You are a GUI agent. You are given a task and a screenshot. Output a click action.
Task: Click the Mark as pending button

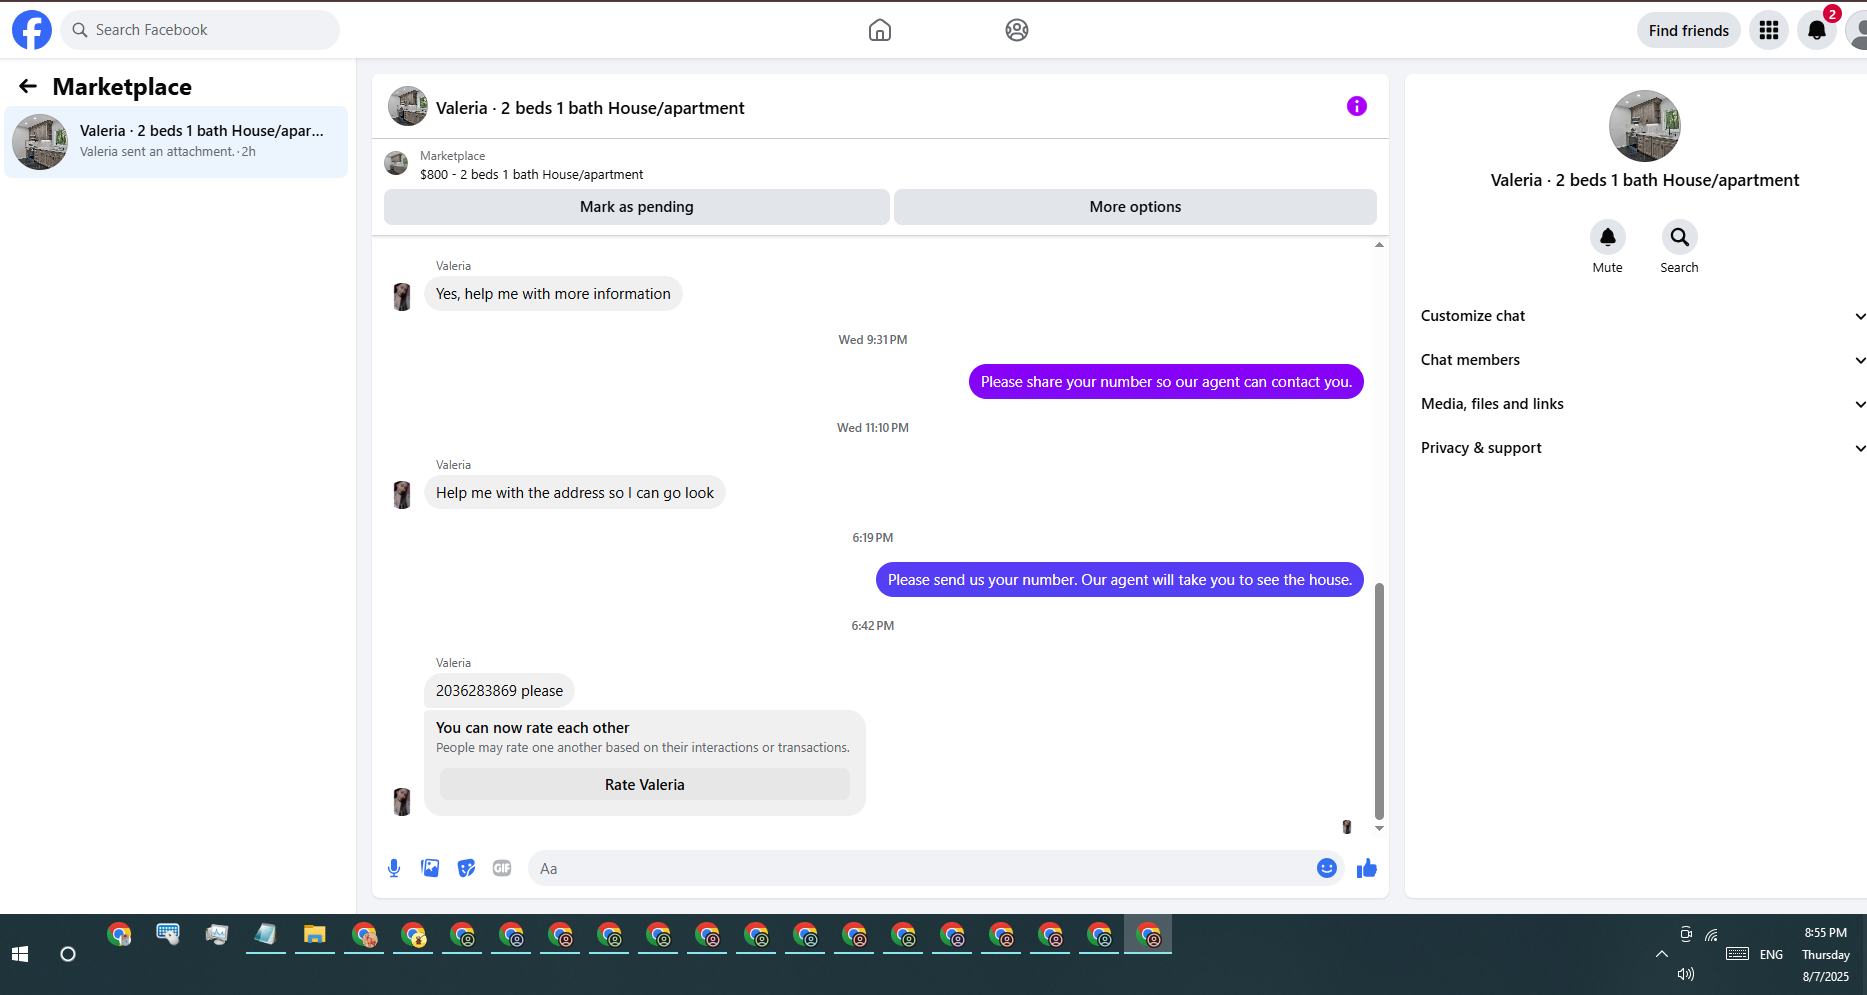637,207
